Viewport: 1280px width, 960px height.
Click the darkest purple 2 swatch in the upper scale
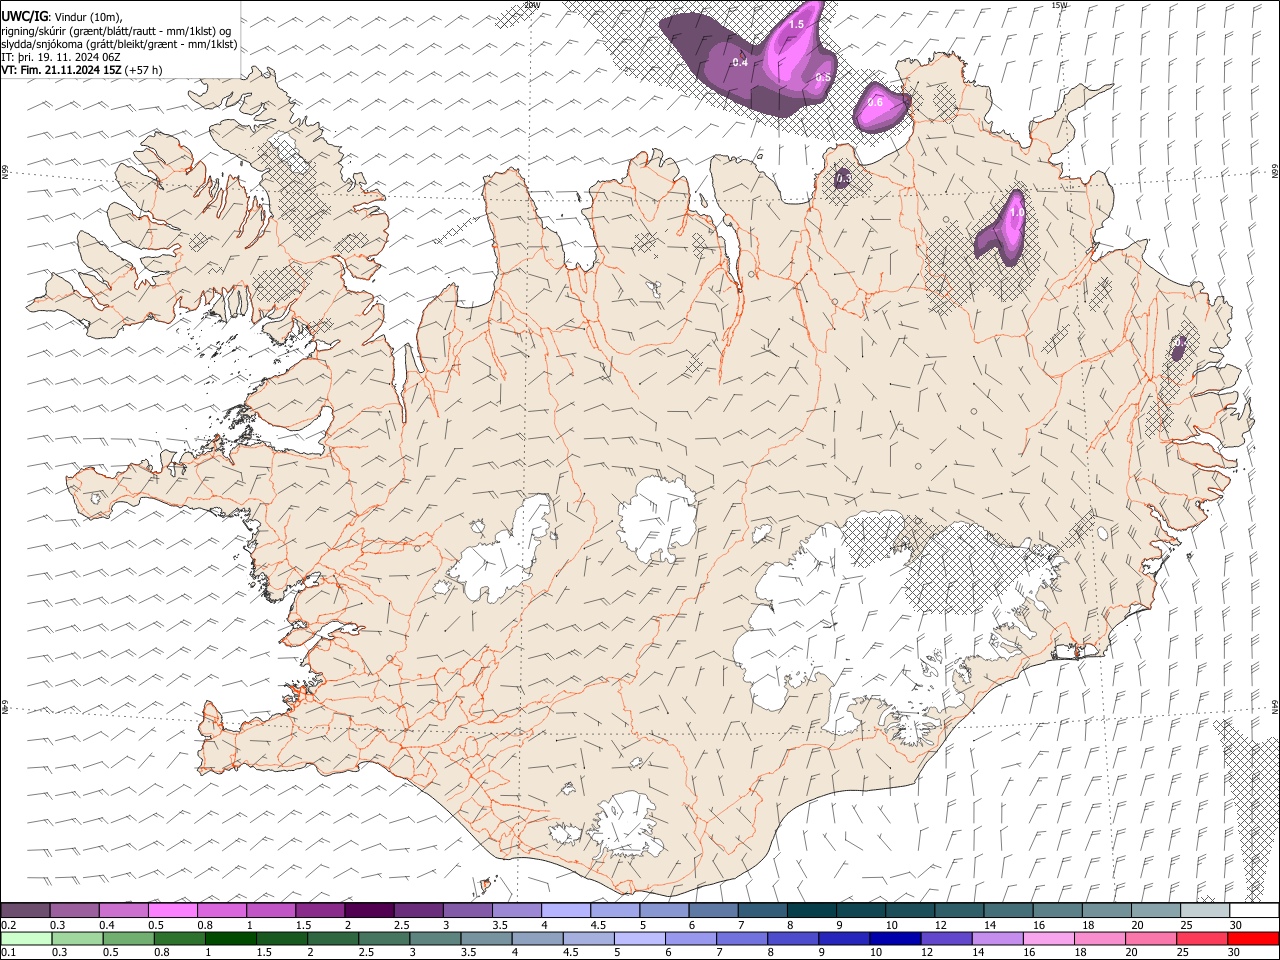click(x=369, y=911)
